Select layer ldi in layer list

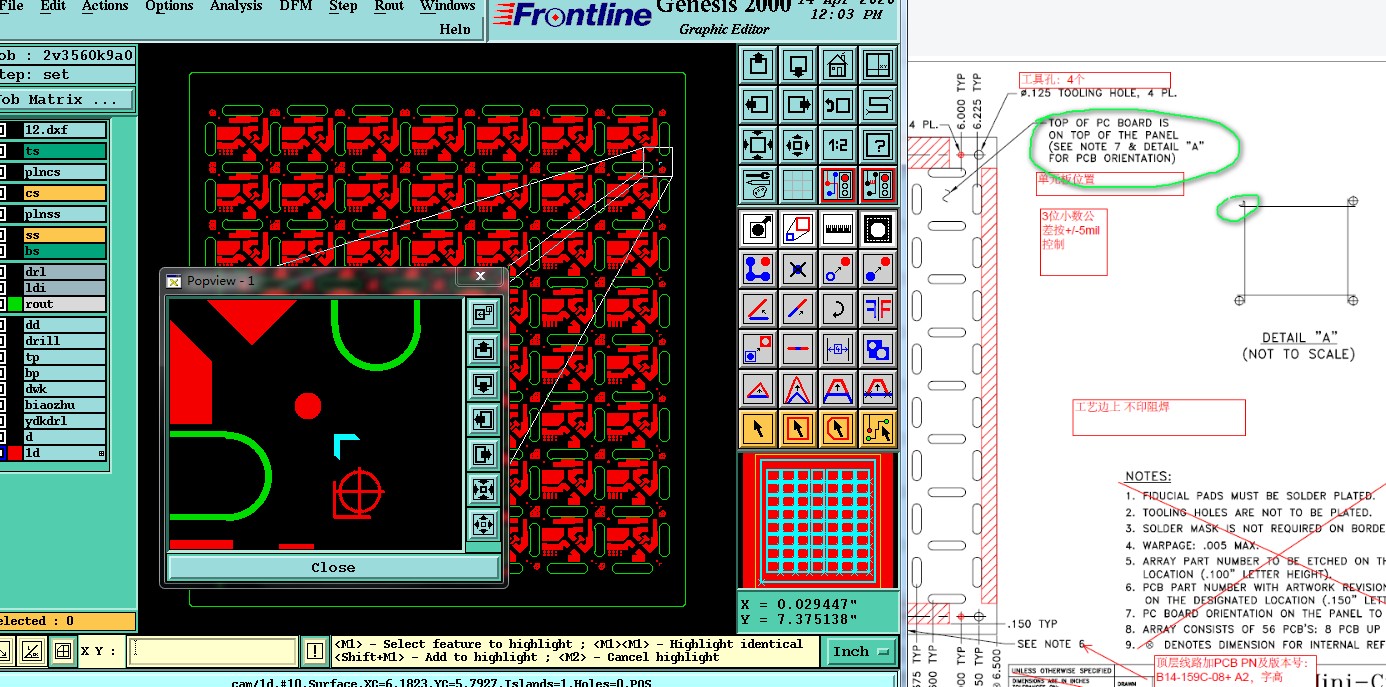click(x=65, y=288)
